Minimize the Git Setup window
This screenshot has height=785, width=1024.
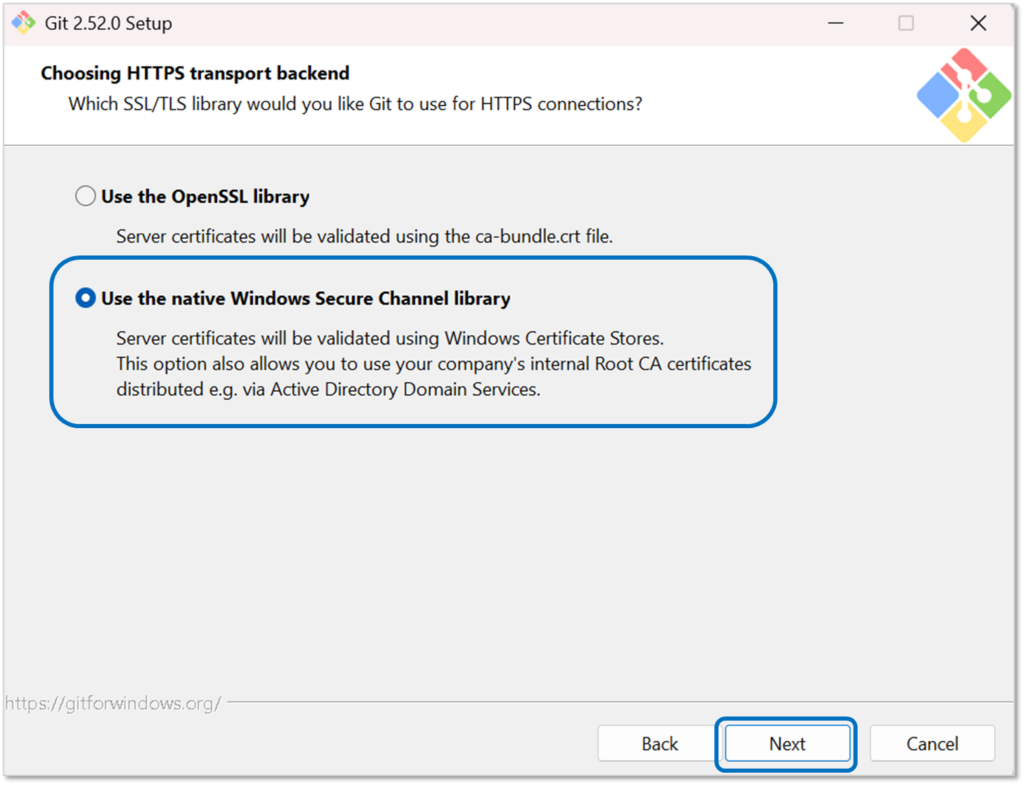(x=832, y=23)
